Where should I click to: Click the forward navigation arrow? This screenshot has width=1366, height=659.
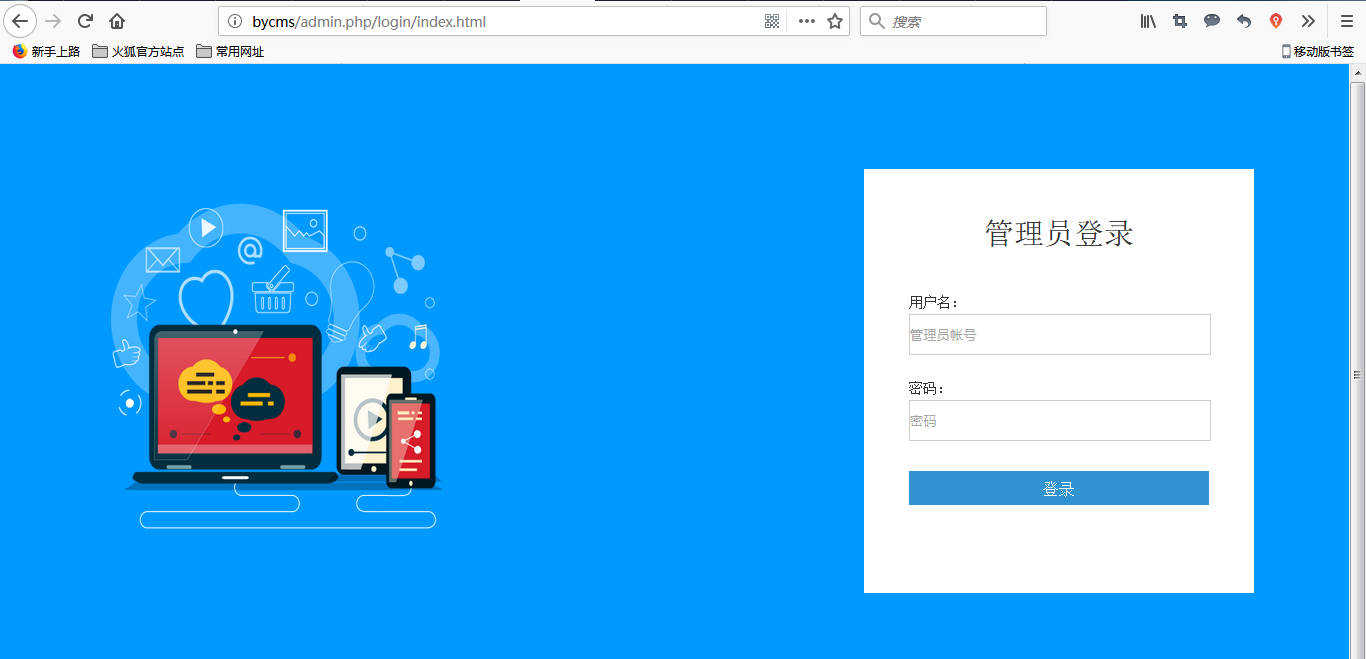pos(54,21)
